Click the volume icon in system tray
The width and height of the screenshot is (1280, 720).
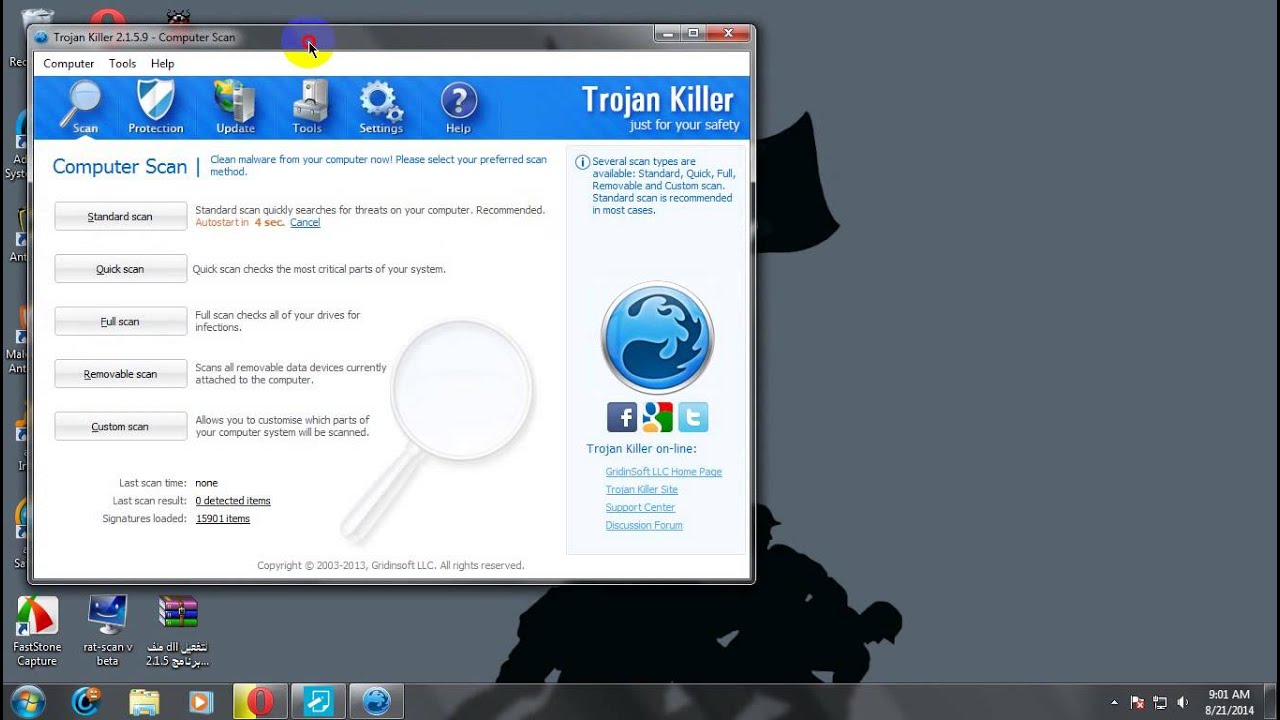coord(1183,702)
